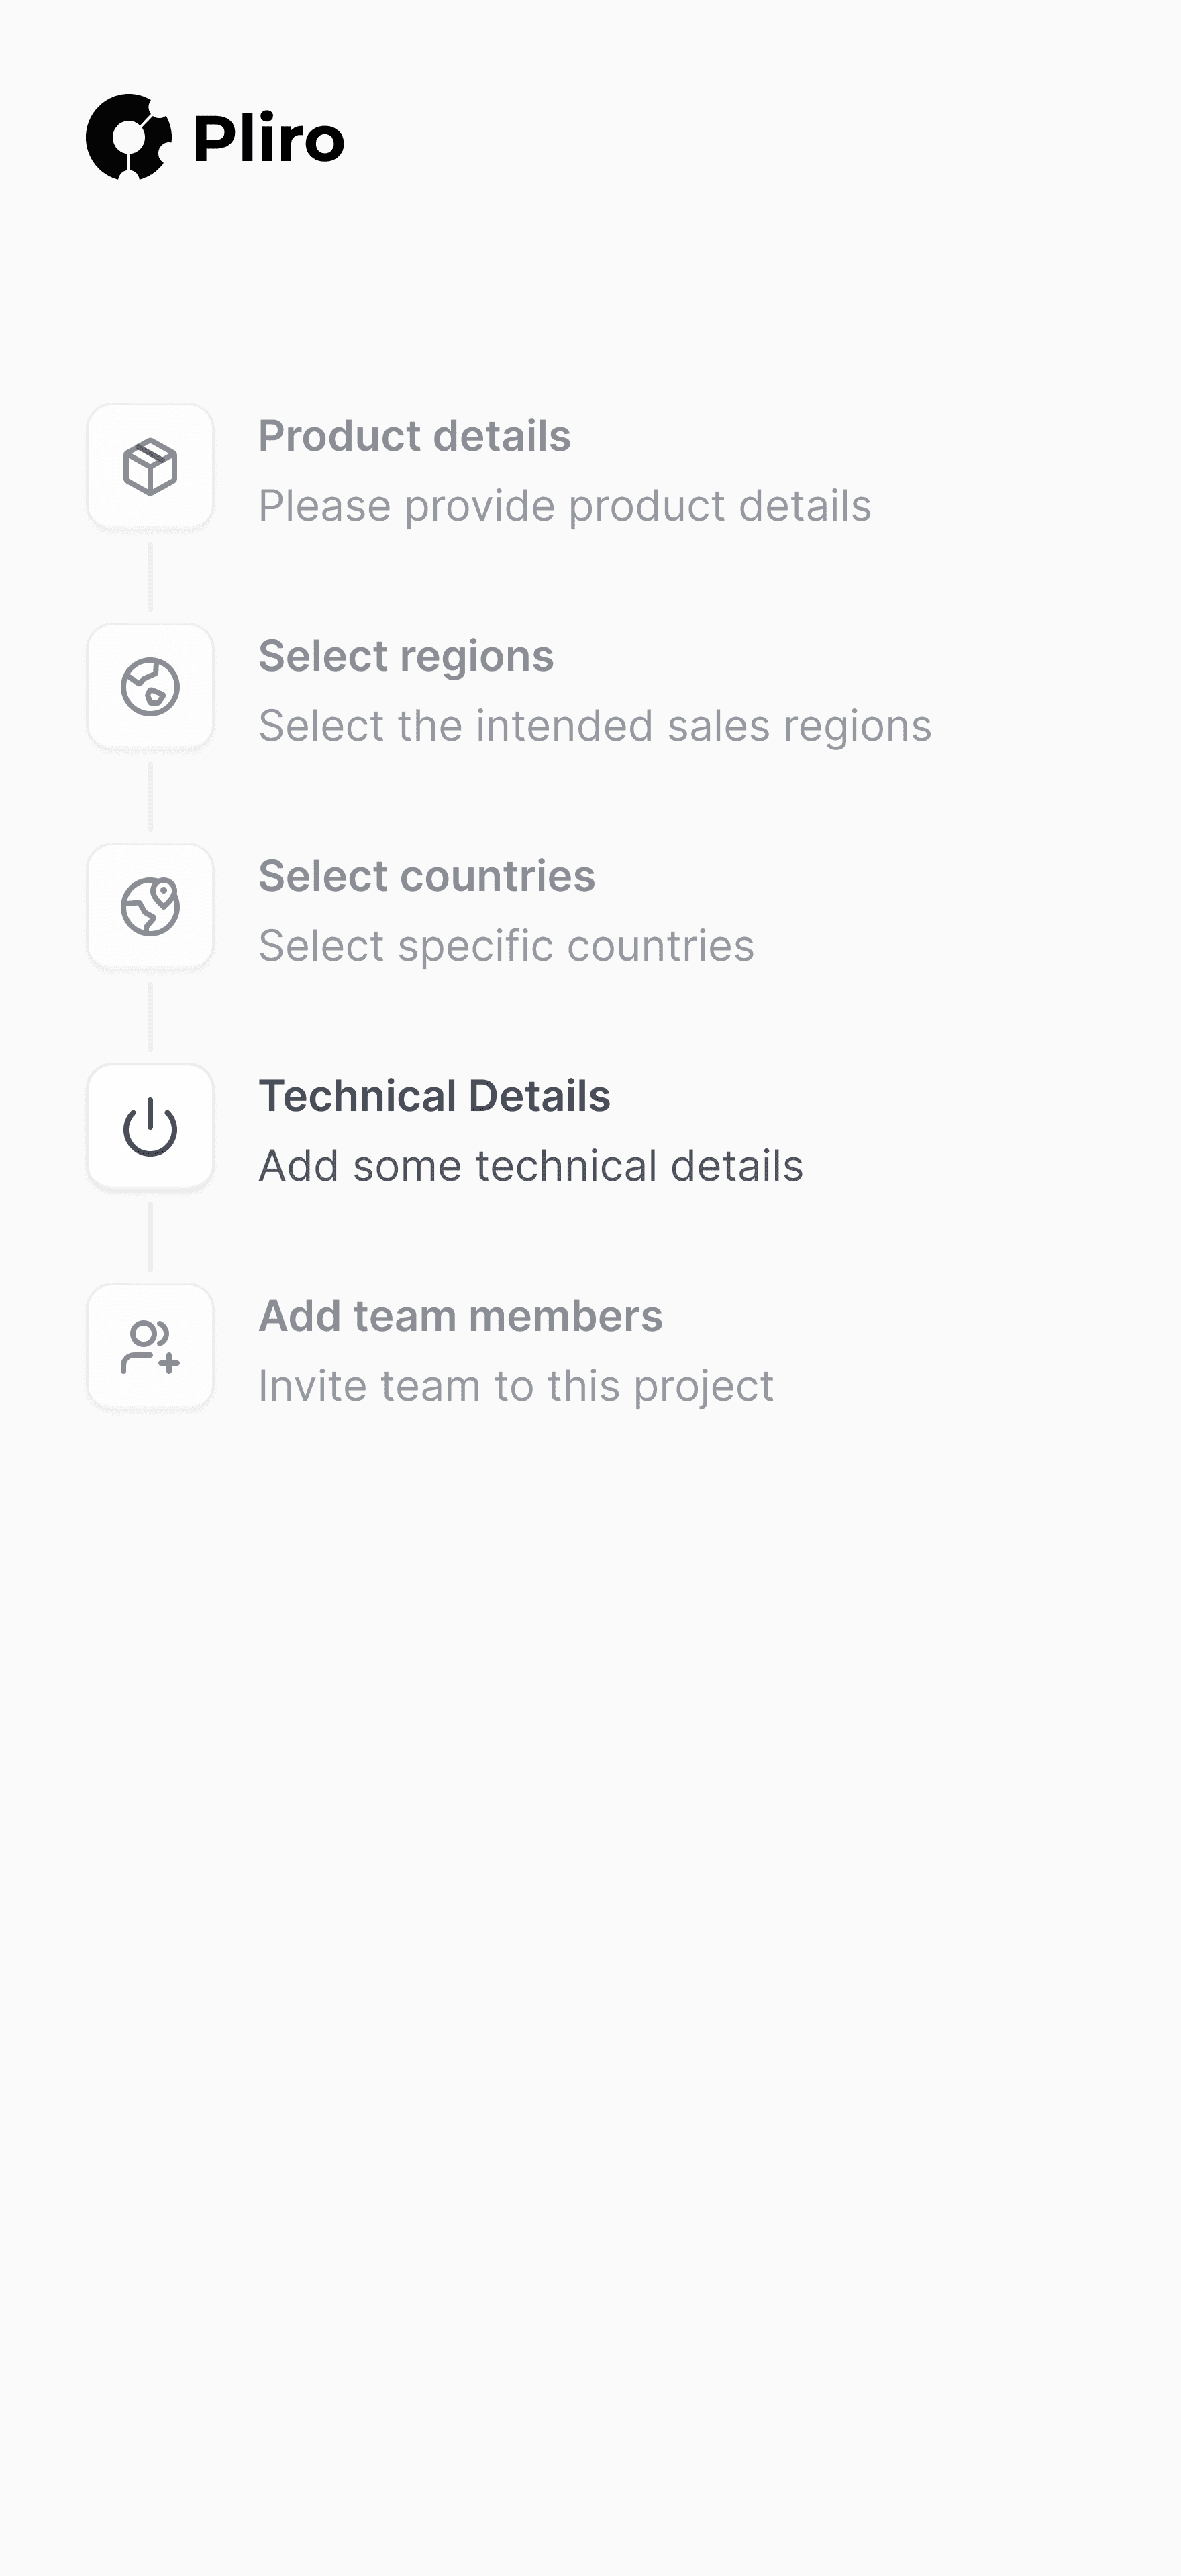
Task: Jump to the Select countries step
Action: pyautogui.click(x=427, y=876)
